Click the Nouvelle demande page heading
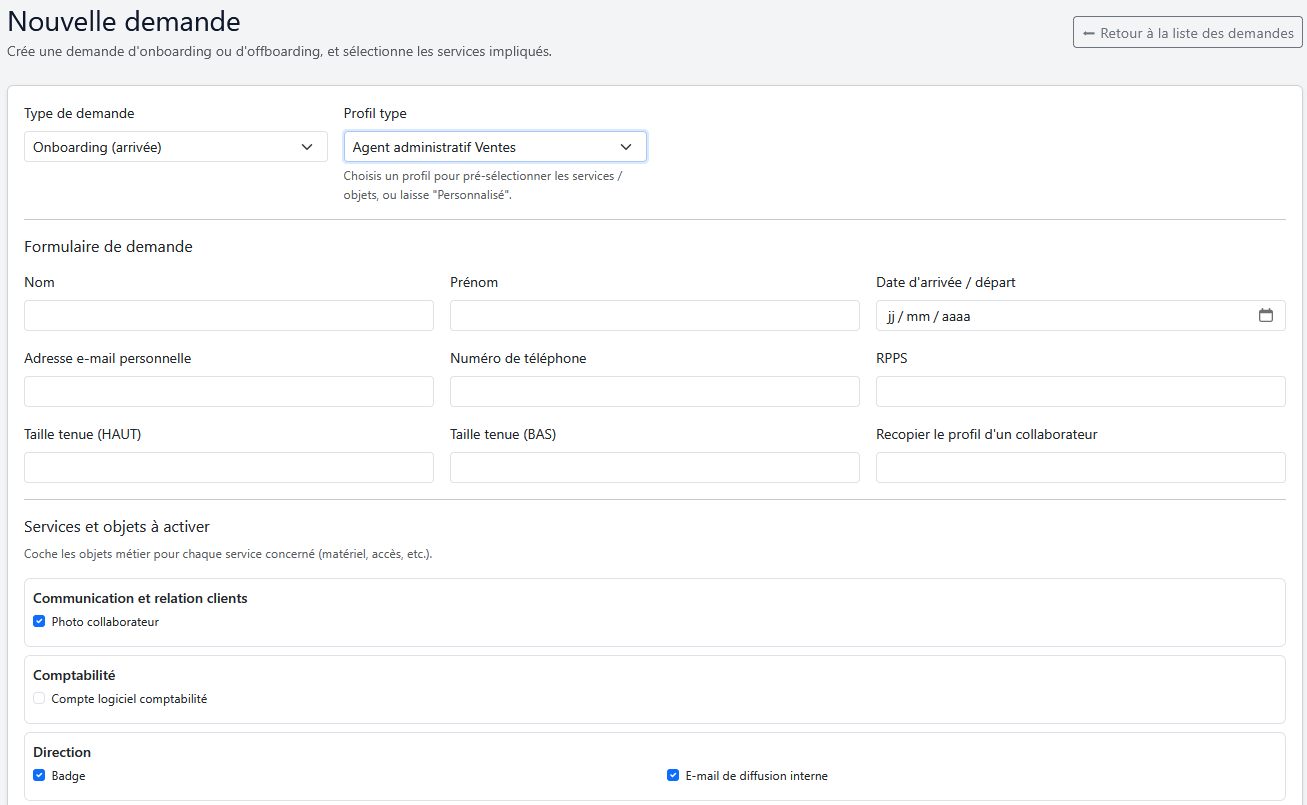The image size is (1307, 805). coord(124,21)
